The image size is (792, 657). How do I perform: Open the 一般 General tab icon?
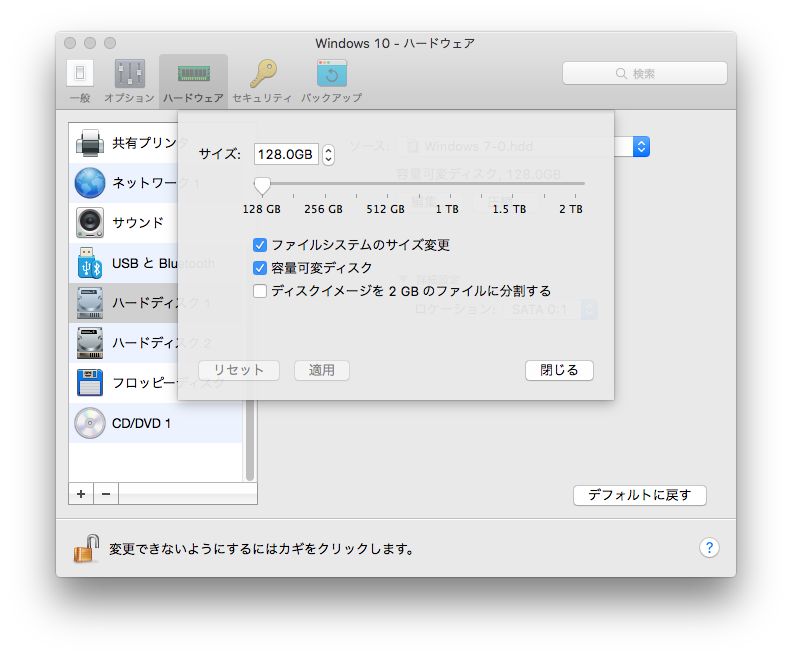point(80,74)
